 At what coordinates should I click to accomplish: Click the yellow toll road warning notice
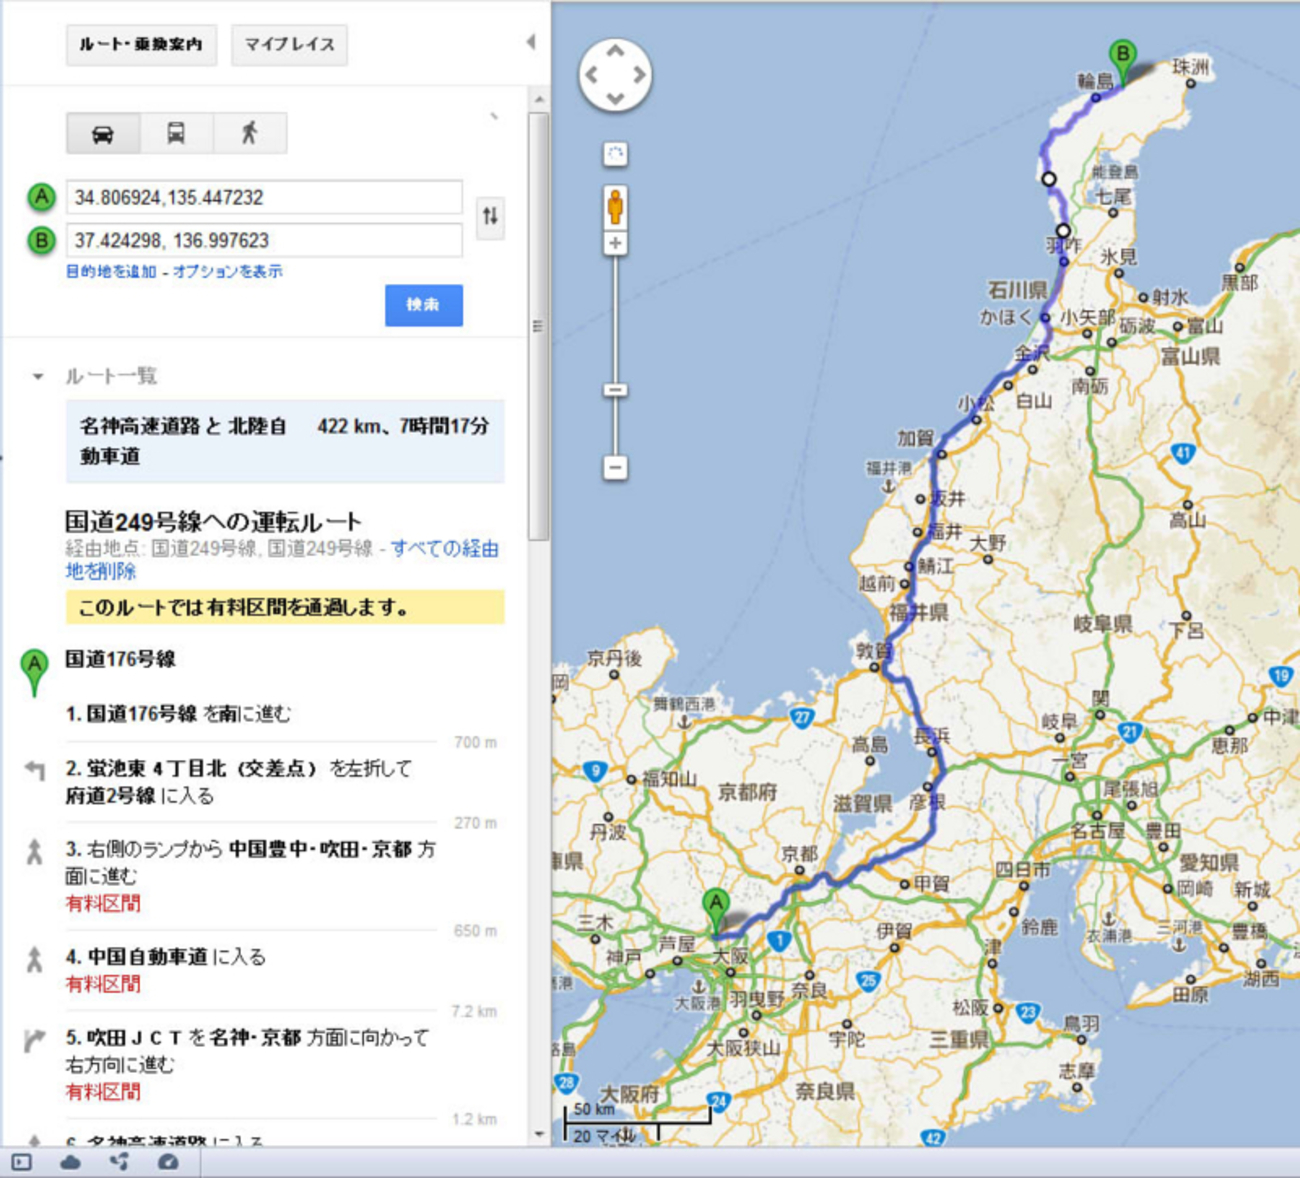(x=285, y=607)
